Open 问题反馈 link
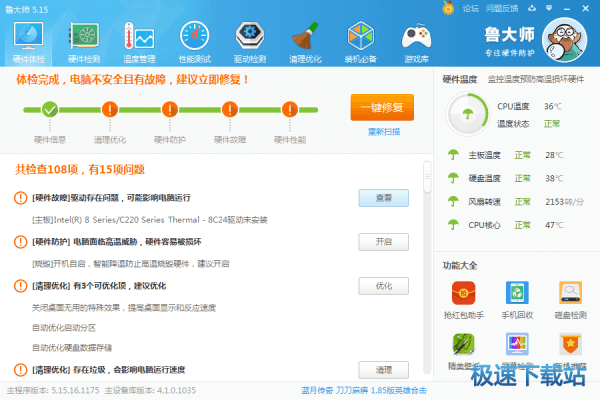Image resolution: width=600 pixels, height=400 pixels. click(x=502, y=8)
